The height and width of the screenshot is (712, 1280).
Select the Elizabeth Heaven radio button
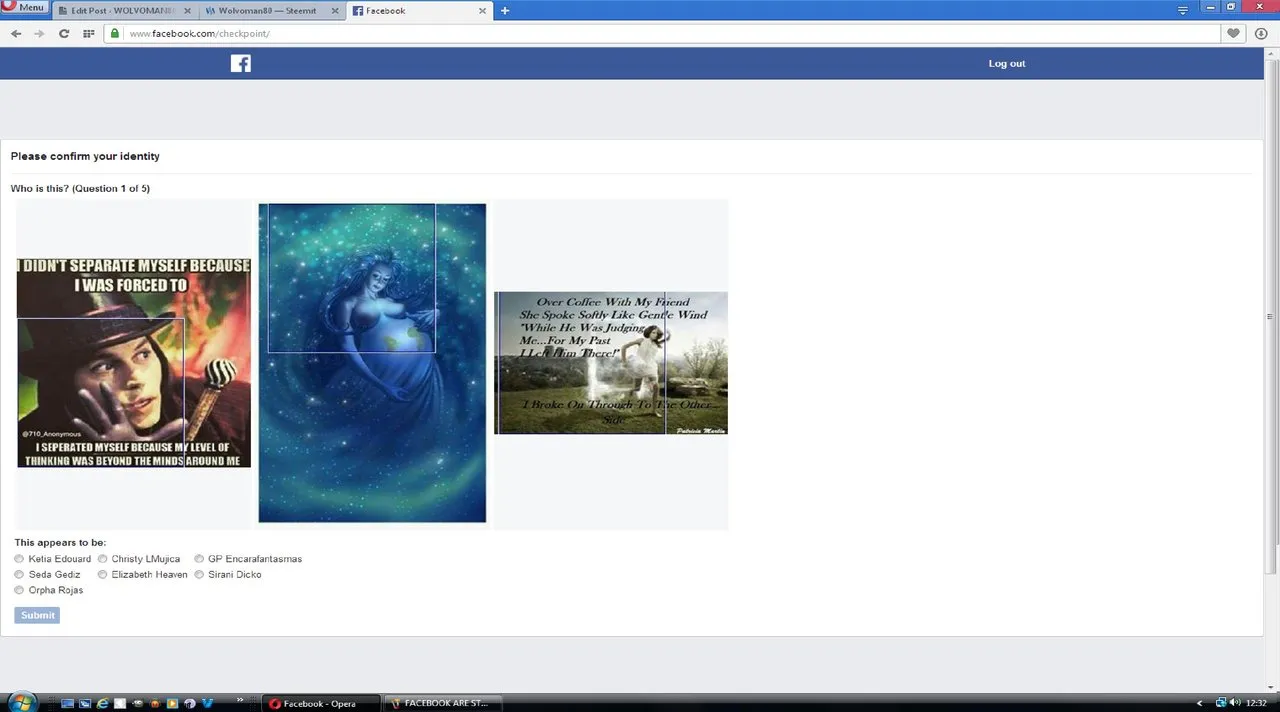(102, 574)
